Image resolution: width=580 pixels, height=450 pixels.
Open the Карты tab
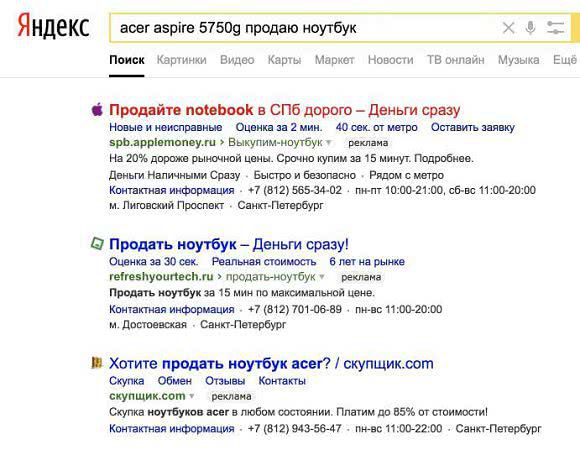point(284,60)
